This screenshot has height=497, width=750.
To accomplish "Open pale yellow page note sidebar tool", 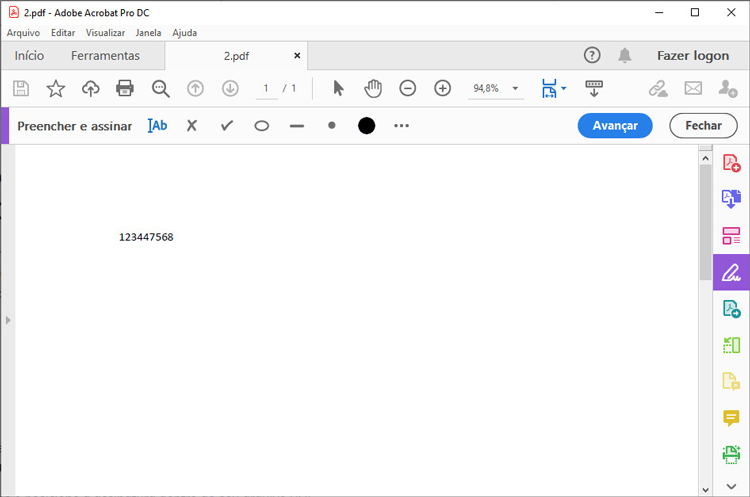I will point(731,381).
